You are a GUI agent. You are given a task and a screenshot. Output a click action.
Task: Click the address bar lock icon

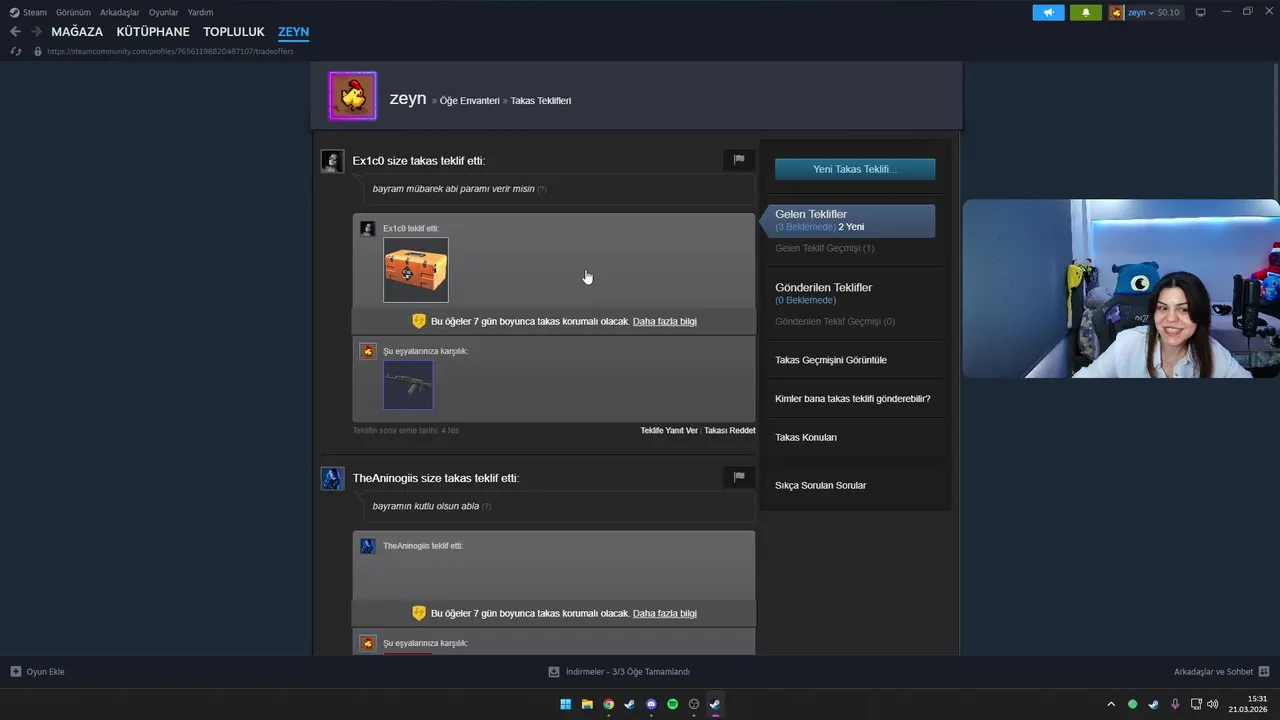[x=38, y=51]
